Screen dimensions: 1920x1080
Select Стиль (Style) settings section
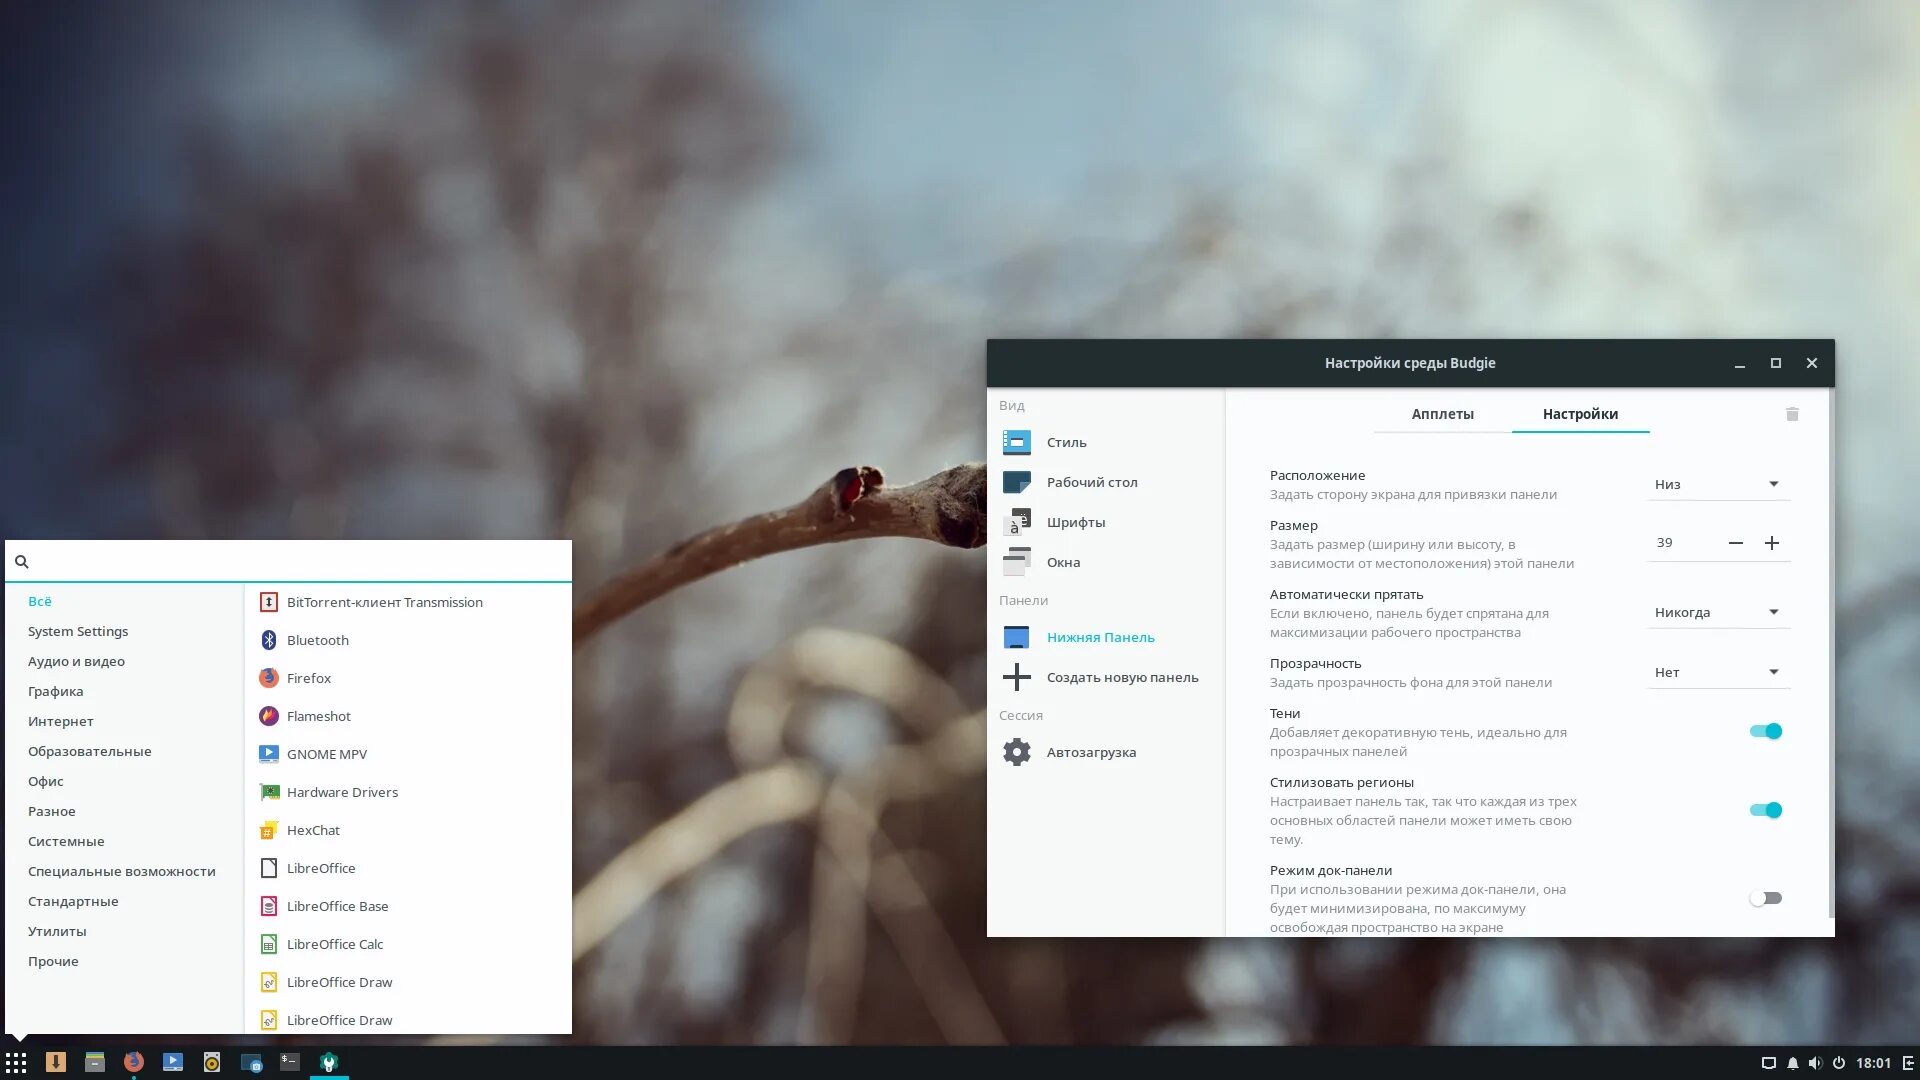click(1065, 440)
